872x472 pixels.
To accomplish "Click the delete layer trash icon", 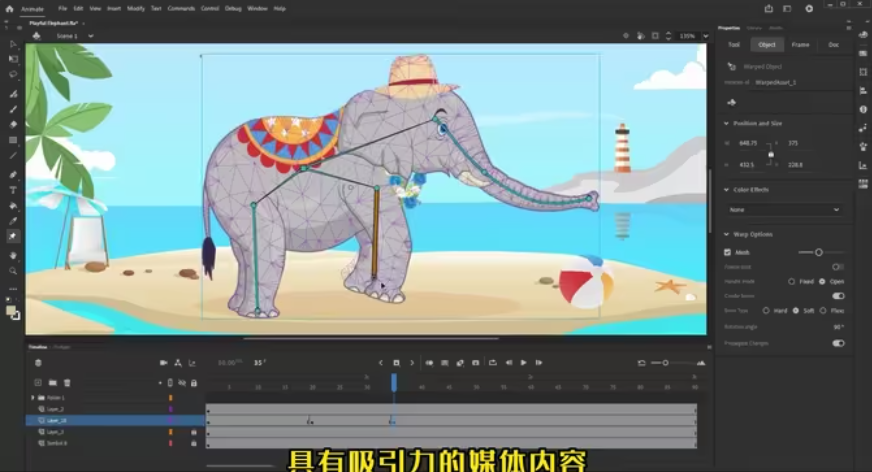I will 67,382.
